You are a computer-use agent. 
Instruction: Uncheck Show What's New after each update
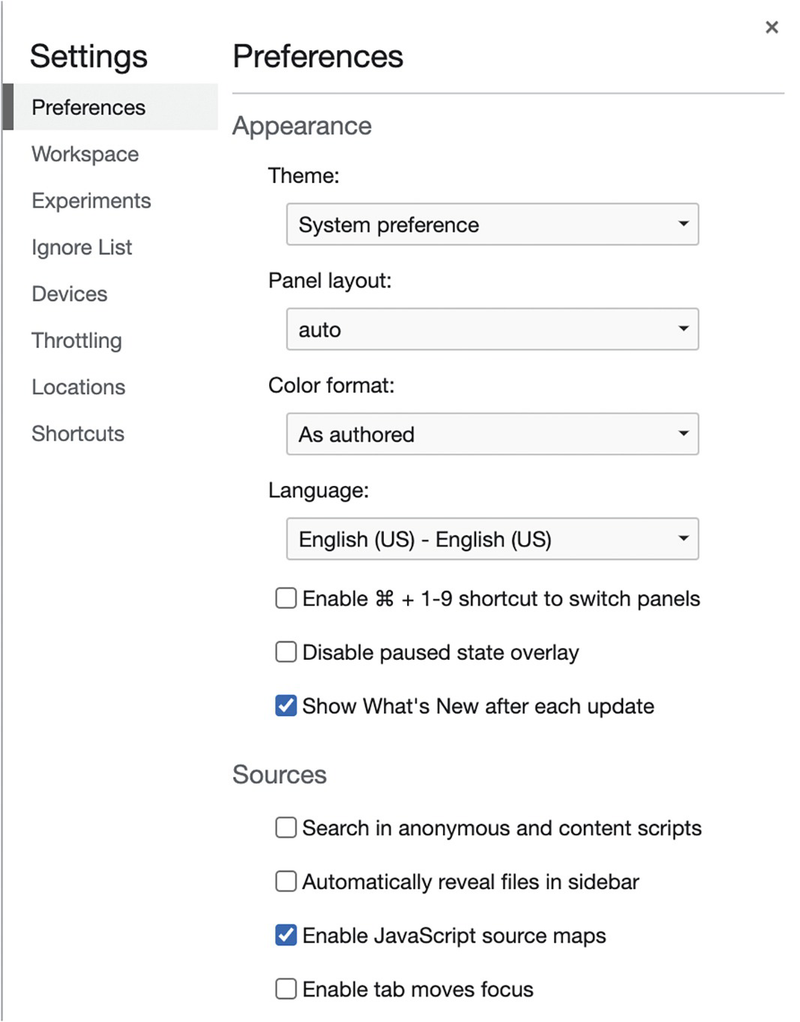286,706
